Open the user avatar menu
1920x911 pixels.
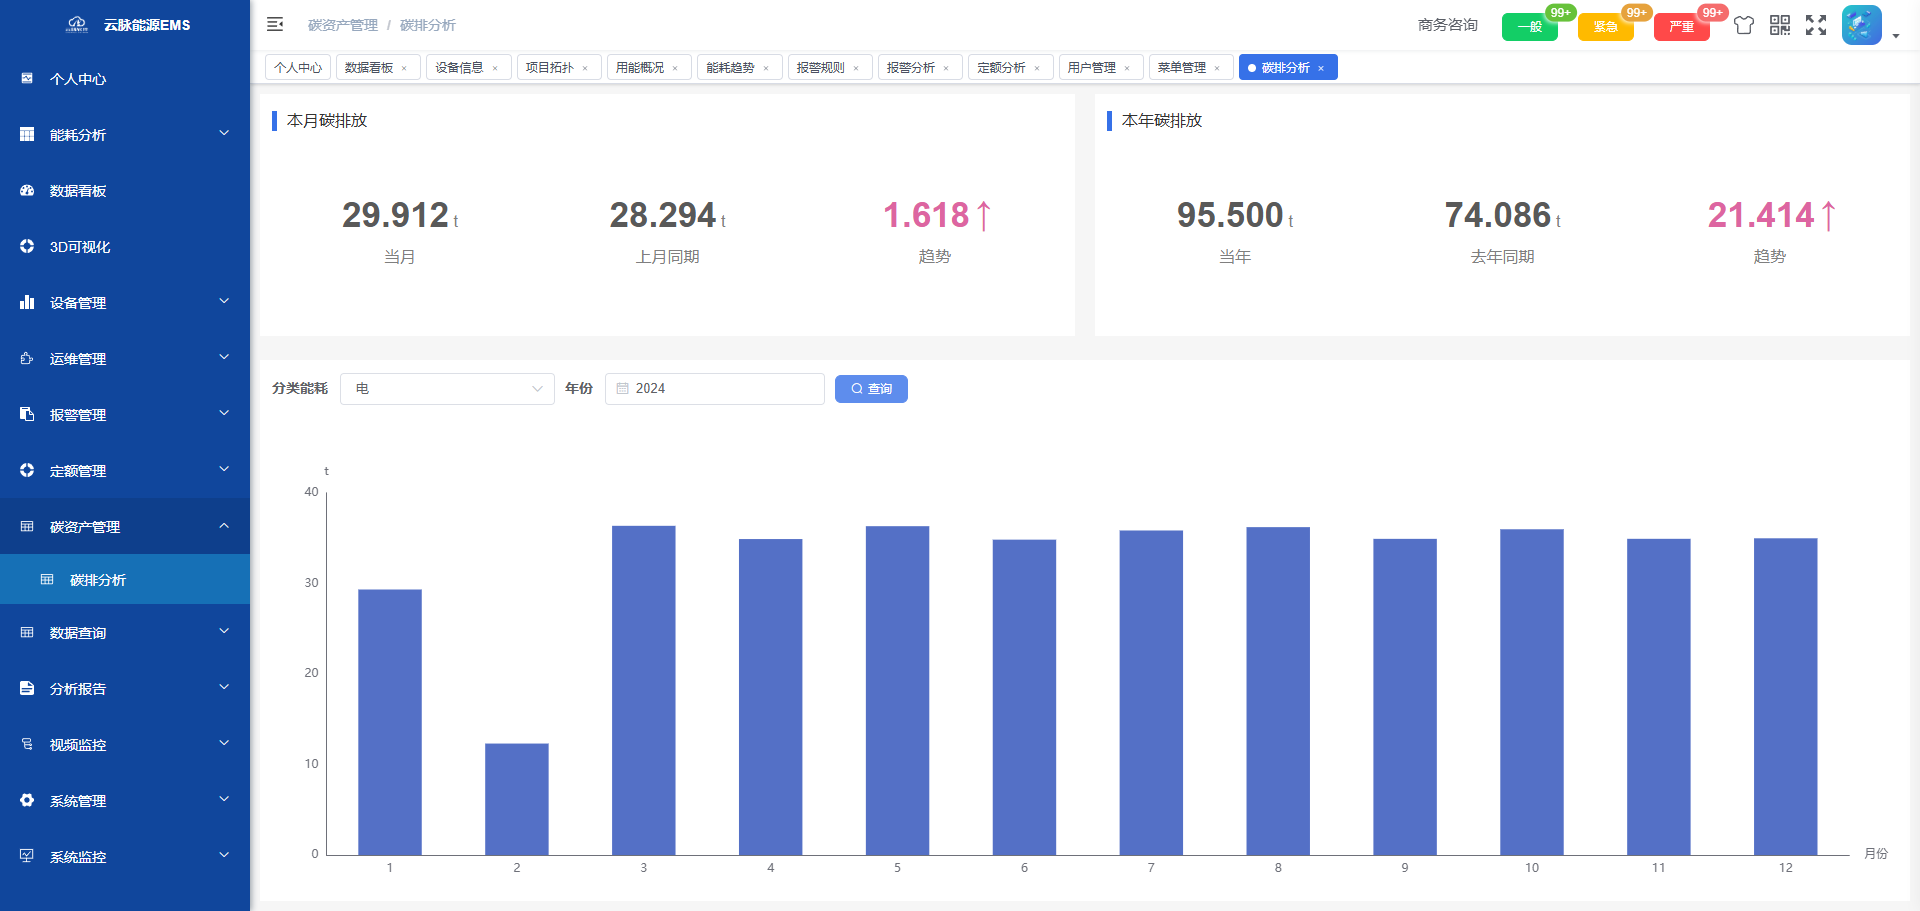[x=1862, y=25]
